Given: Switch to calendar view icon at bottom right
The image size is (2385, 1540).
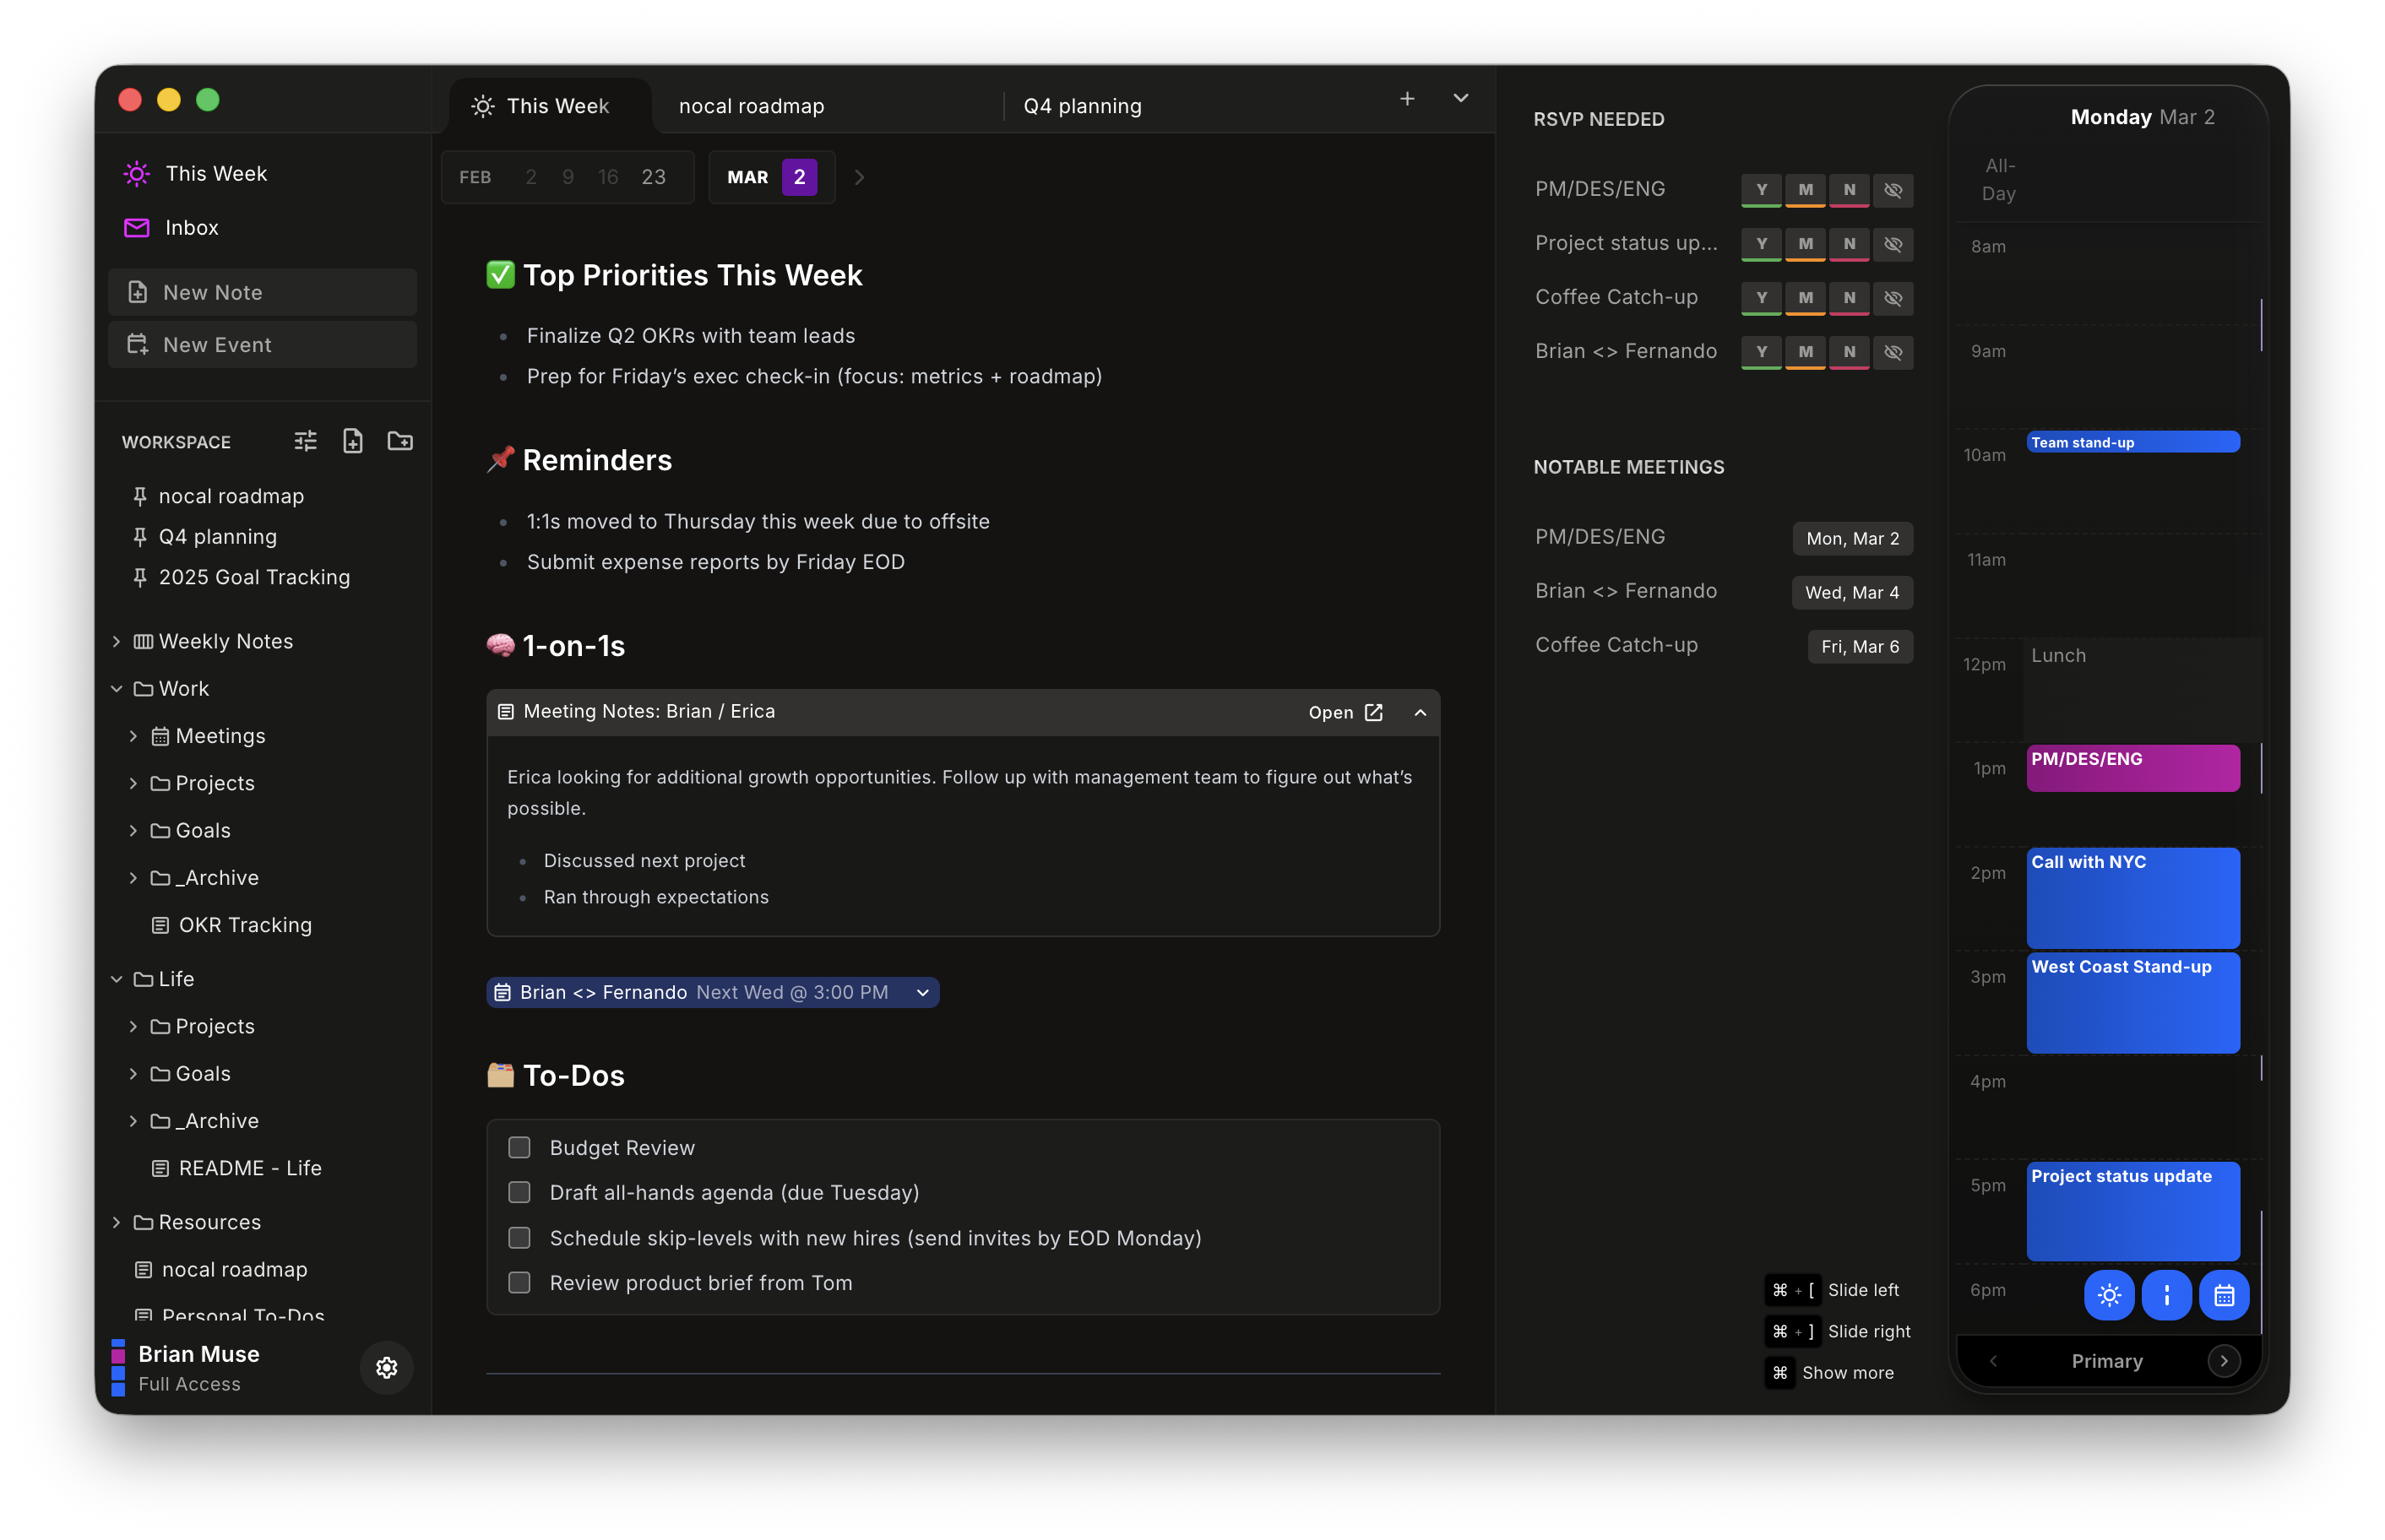Looking at the screenshot, I should click(x=2224, y=1295).
